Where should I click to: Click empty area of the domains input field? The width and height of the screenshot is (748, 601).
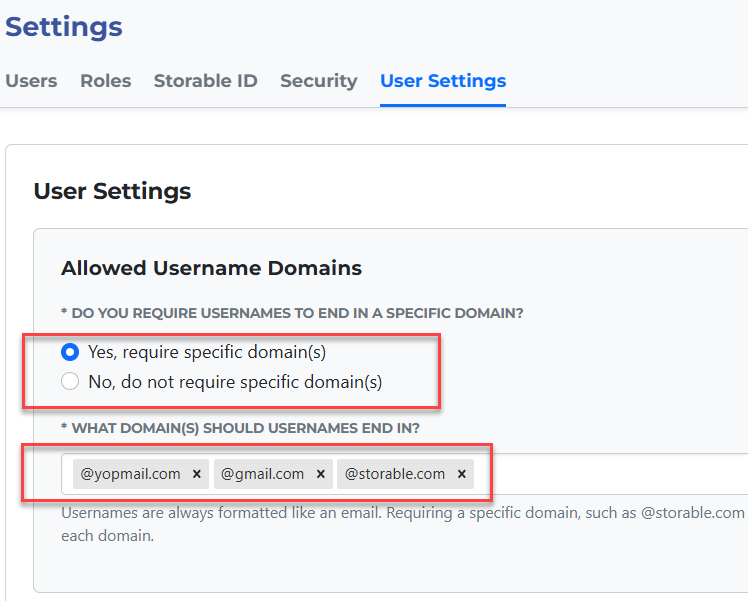coord(610,474)
